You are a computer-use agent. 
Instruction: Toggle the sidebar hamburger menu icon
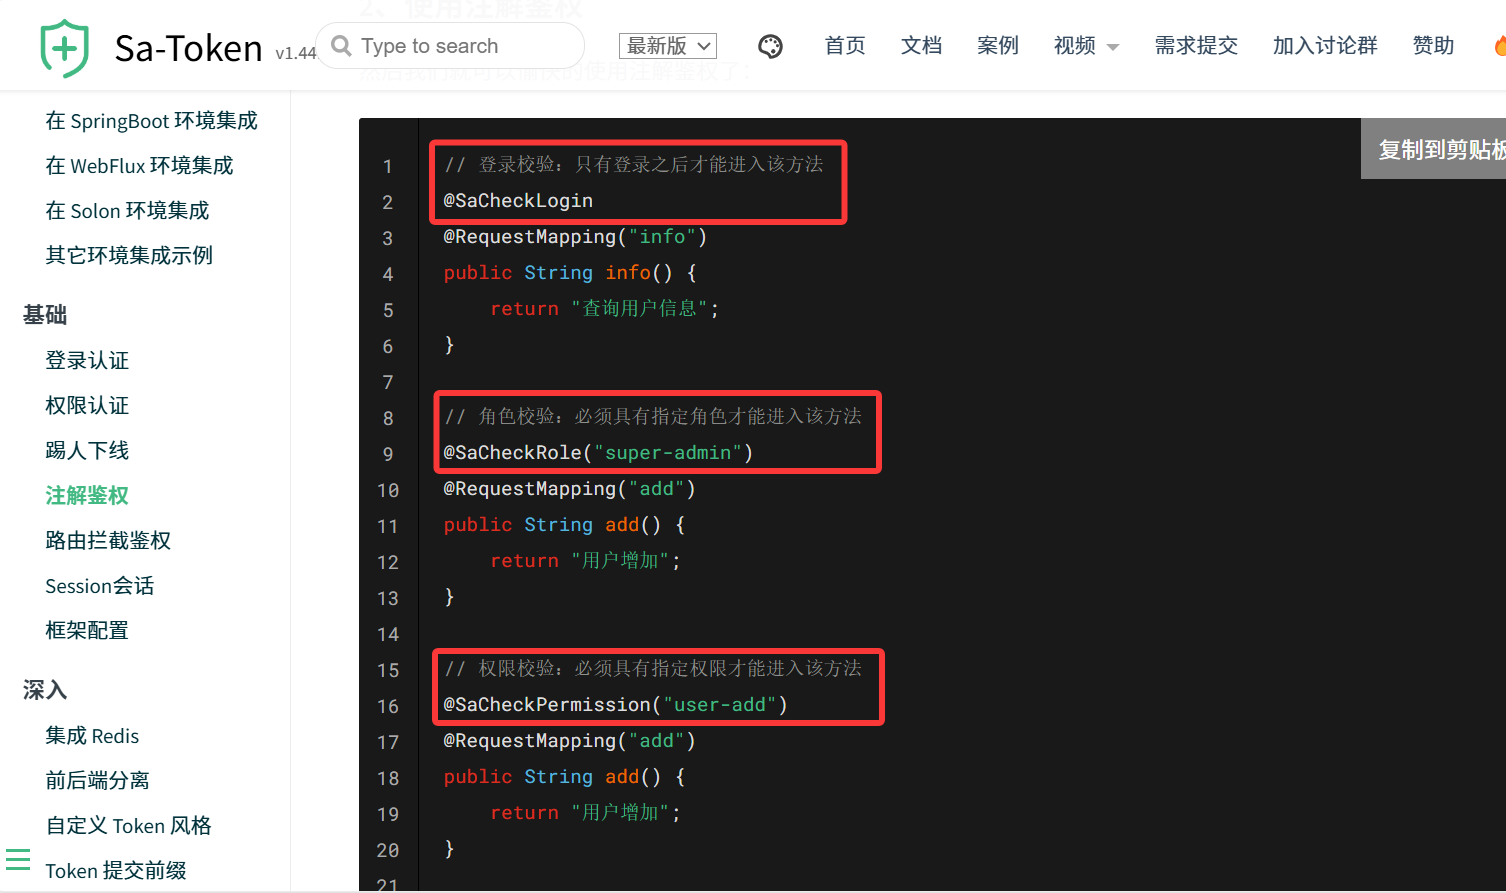coord(18,860)
